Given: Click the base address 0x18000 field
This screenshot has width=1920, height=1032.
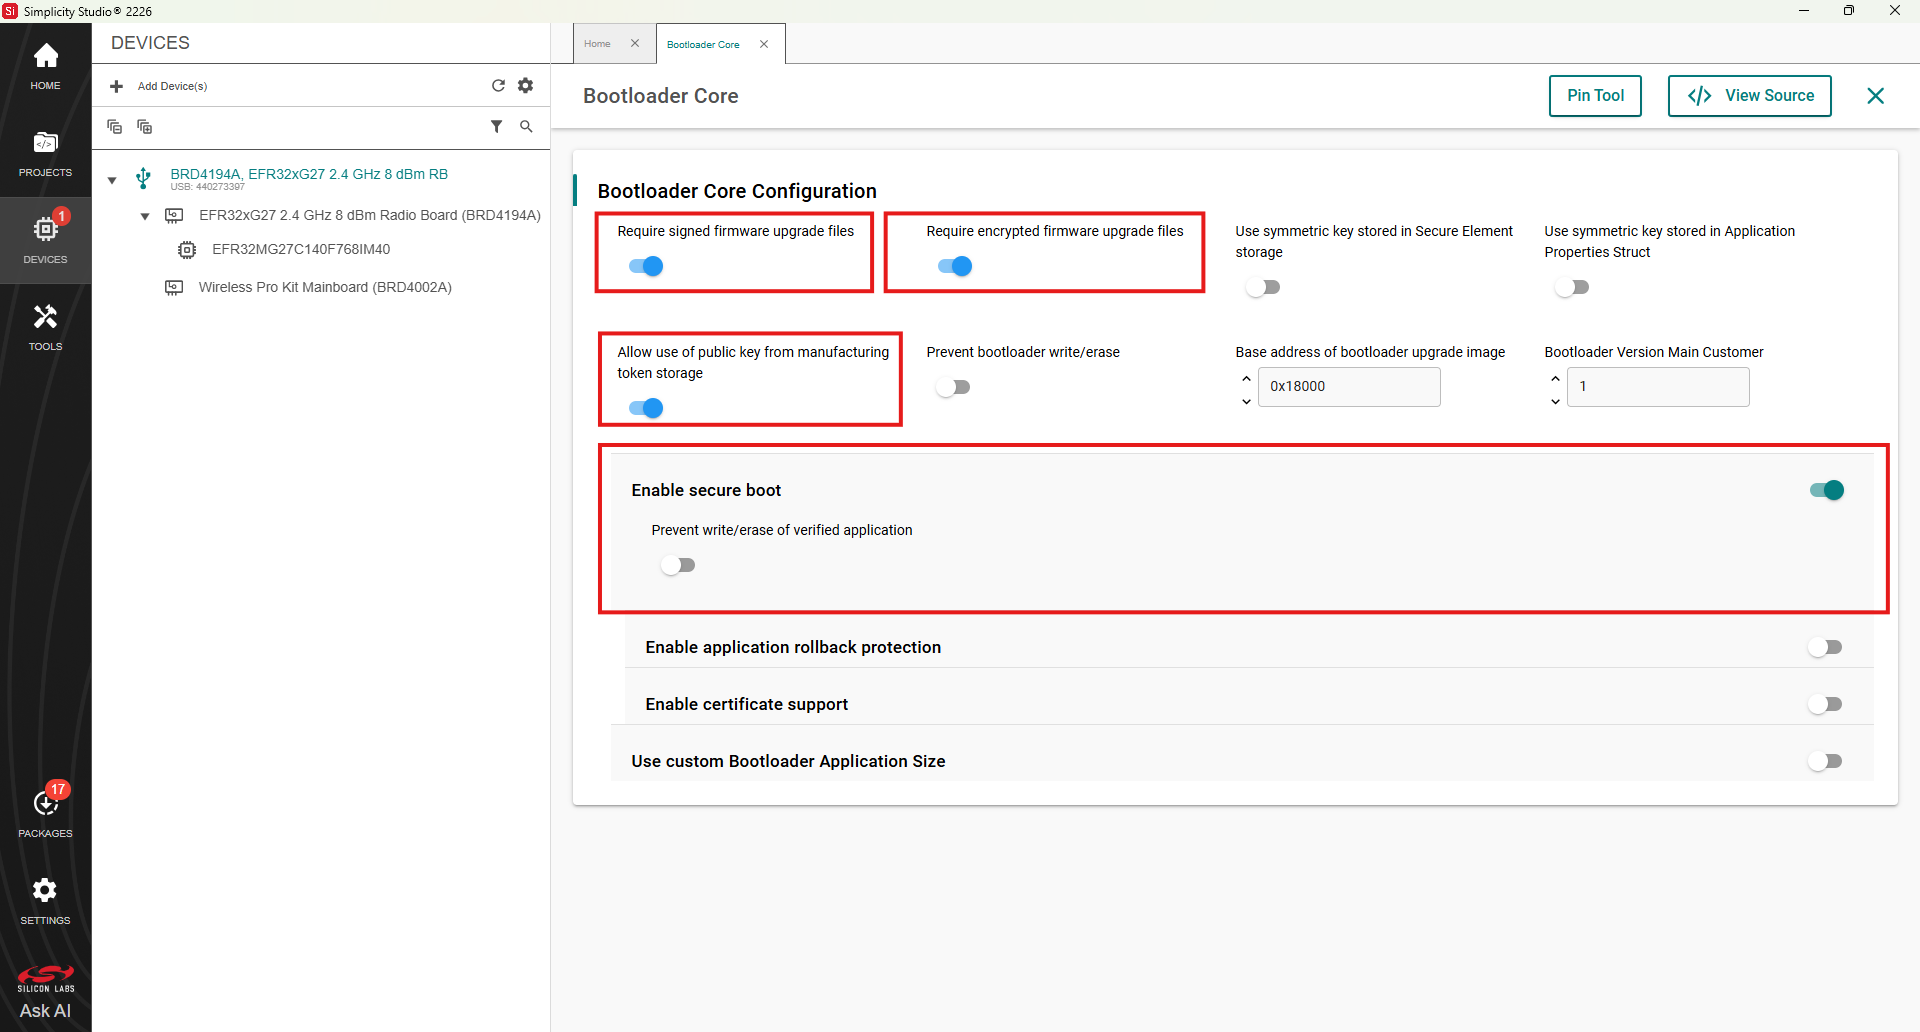Looking at the screenshot, I should pyautogui.click(x=1349, y=387).
